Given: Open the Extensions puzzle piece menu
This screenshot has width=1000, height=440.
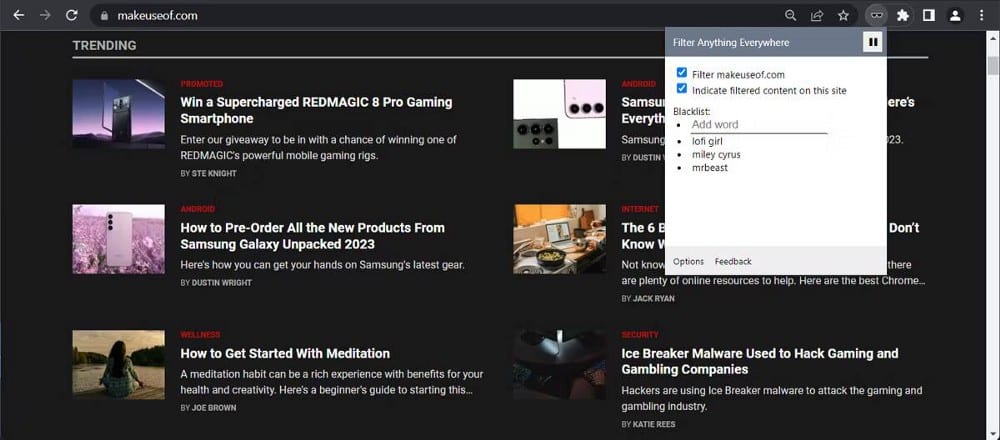Looking at the screenshot, I should coord(902,15).
